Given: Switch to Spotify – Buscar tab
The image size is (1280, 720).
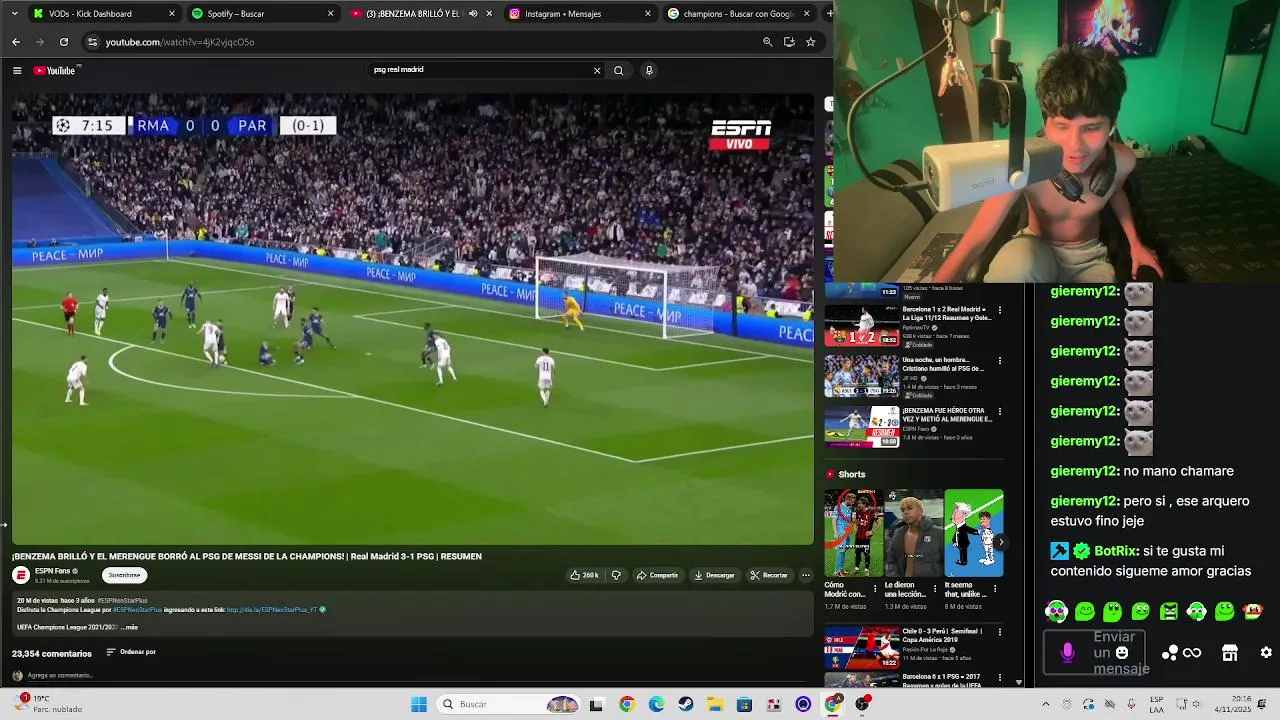Looking at the screenshot, I should 263,14.
